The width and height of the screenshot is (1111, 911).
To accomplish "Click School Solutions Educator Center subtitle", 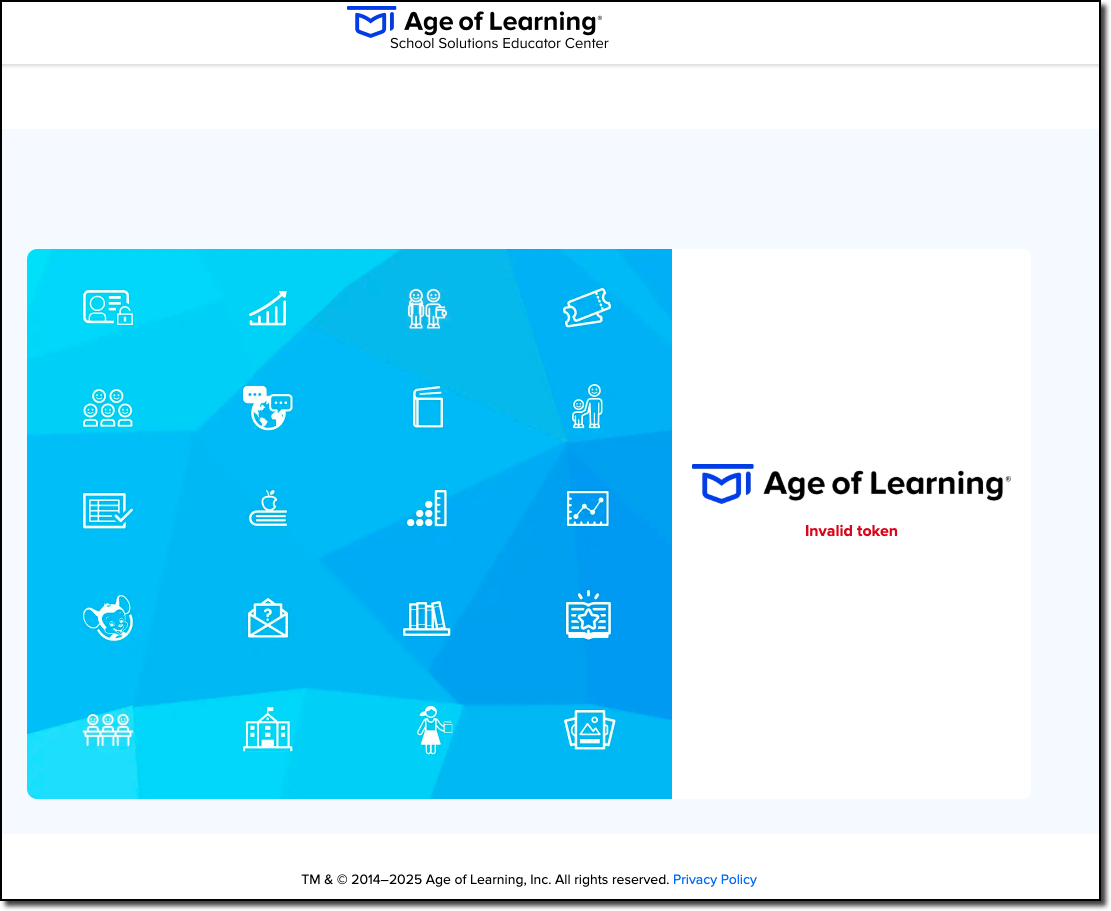I will 499,43.
